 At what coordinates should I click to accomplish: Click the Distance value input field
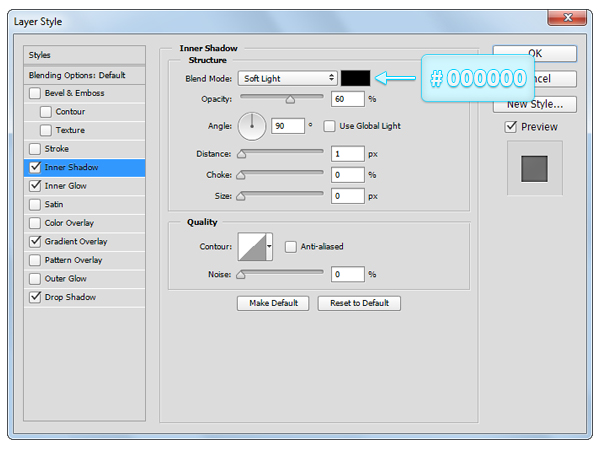(348, 154)
